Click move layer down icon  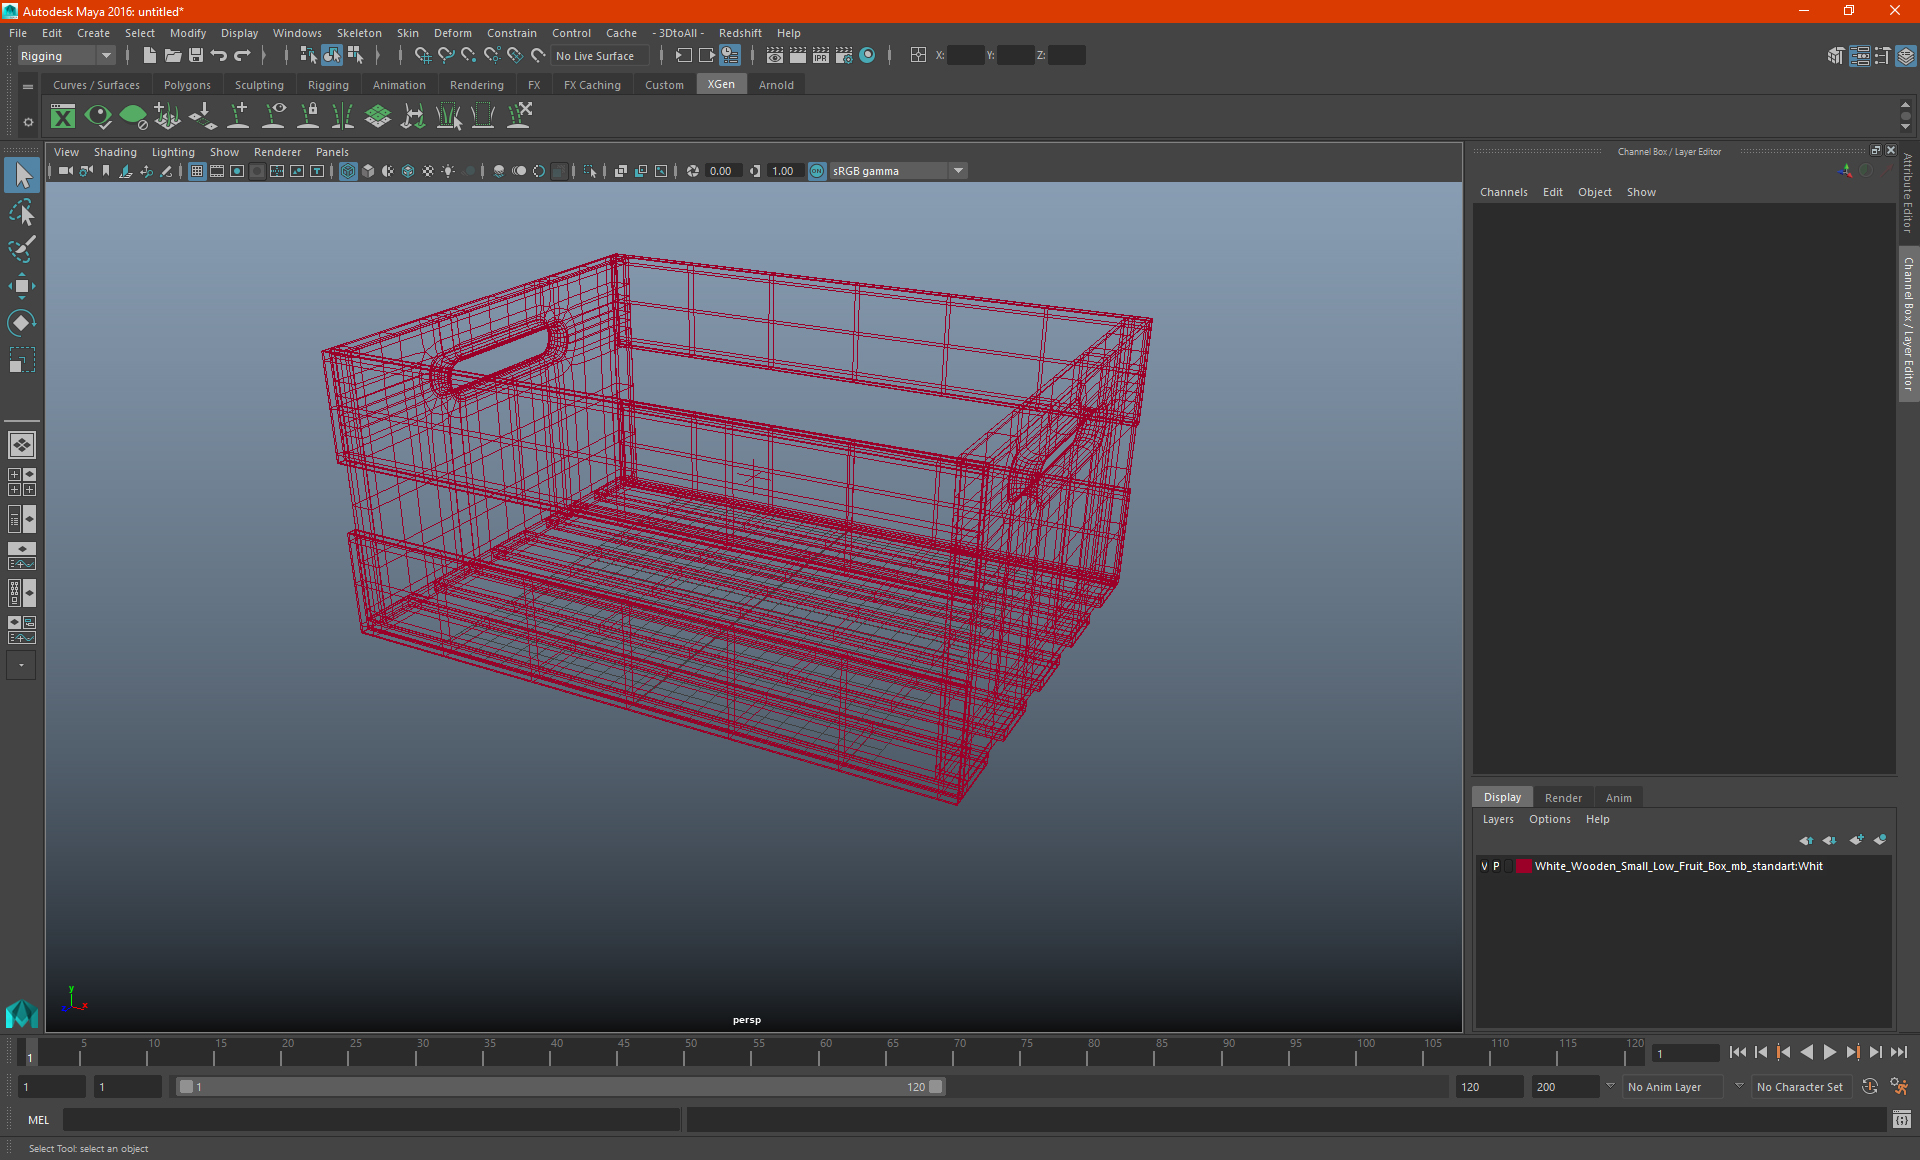point(1830,840)
